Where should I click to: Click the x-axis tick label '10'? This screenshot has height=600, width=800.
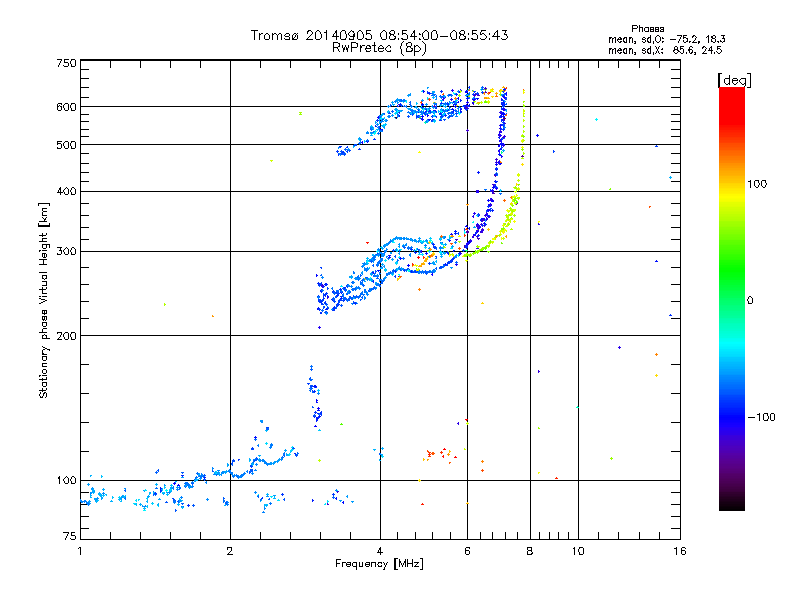click(x=578, y=551)
